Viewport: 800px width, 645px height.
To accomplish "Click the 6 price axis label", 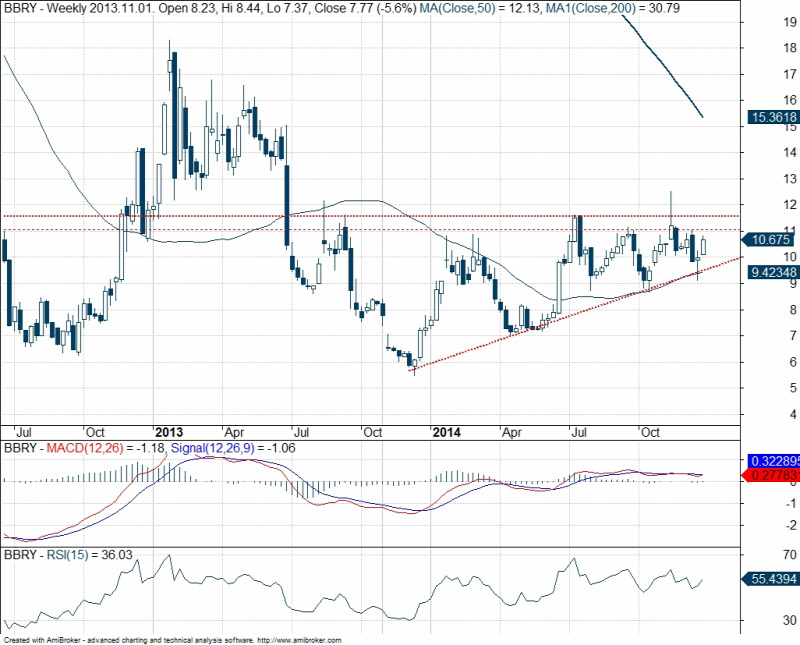I will pyautogui.click(x=793, y=362).
